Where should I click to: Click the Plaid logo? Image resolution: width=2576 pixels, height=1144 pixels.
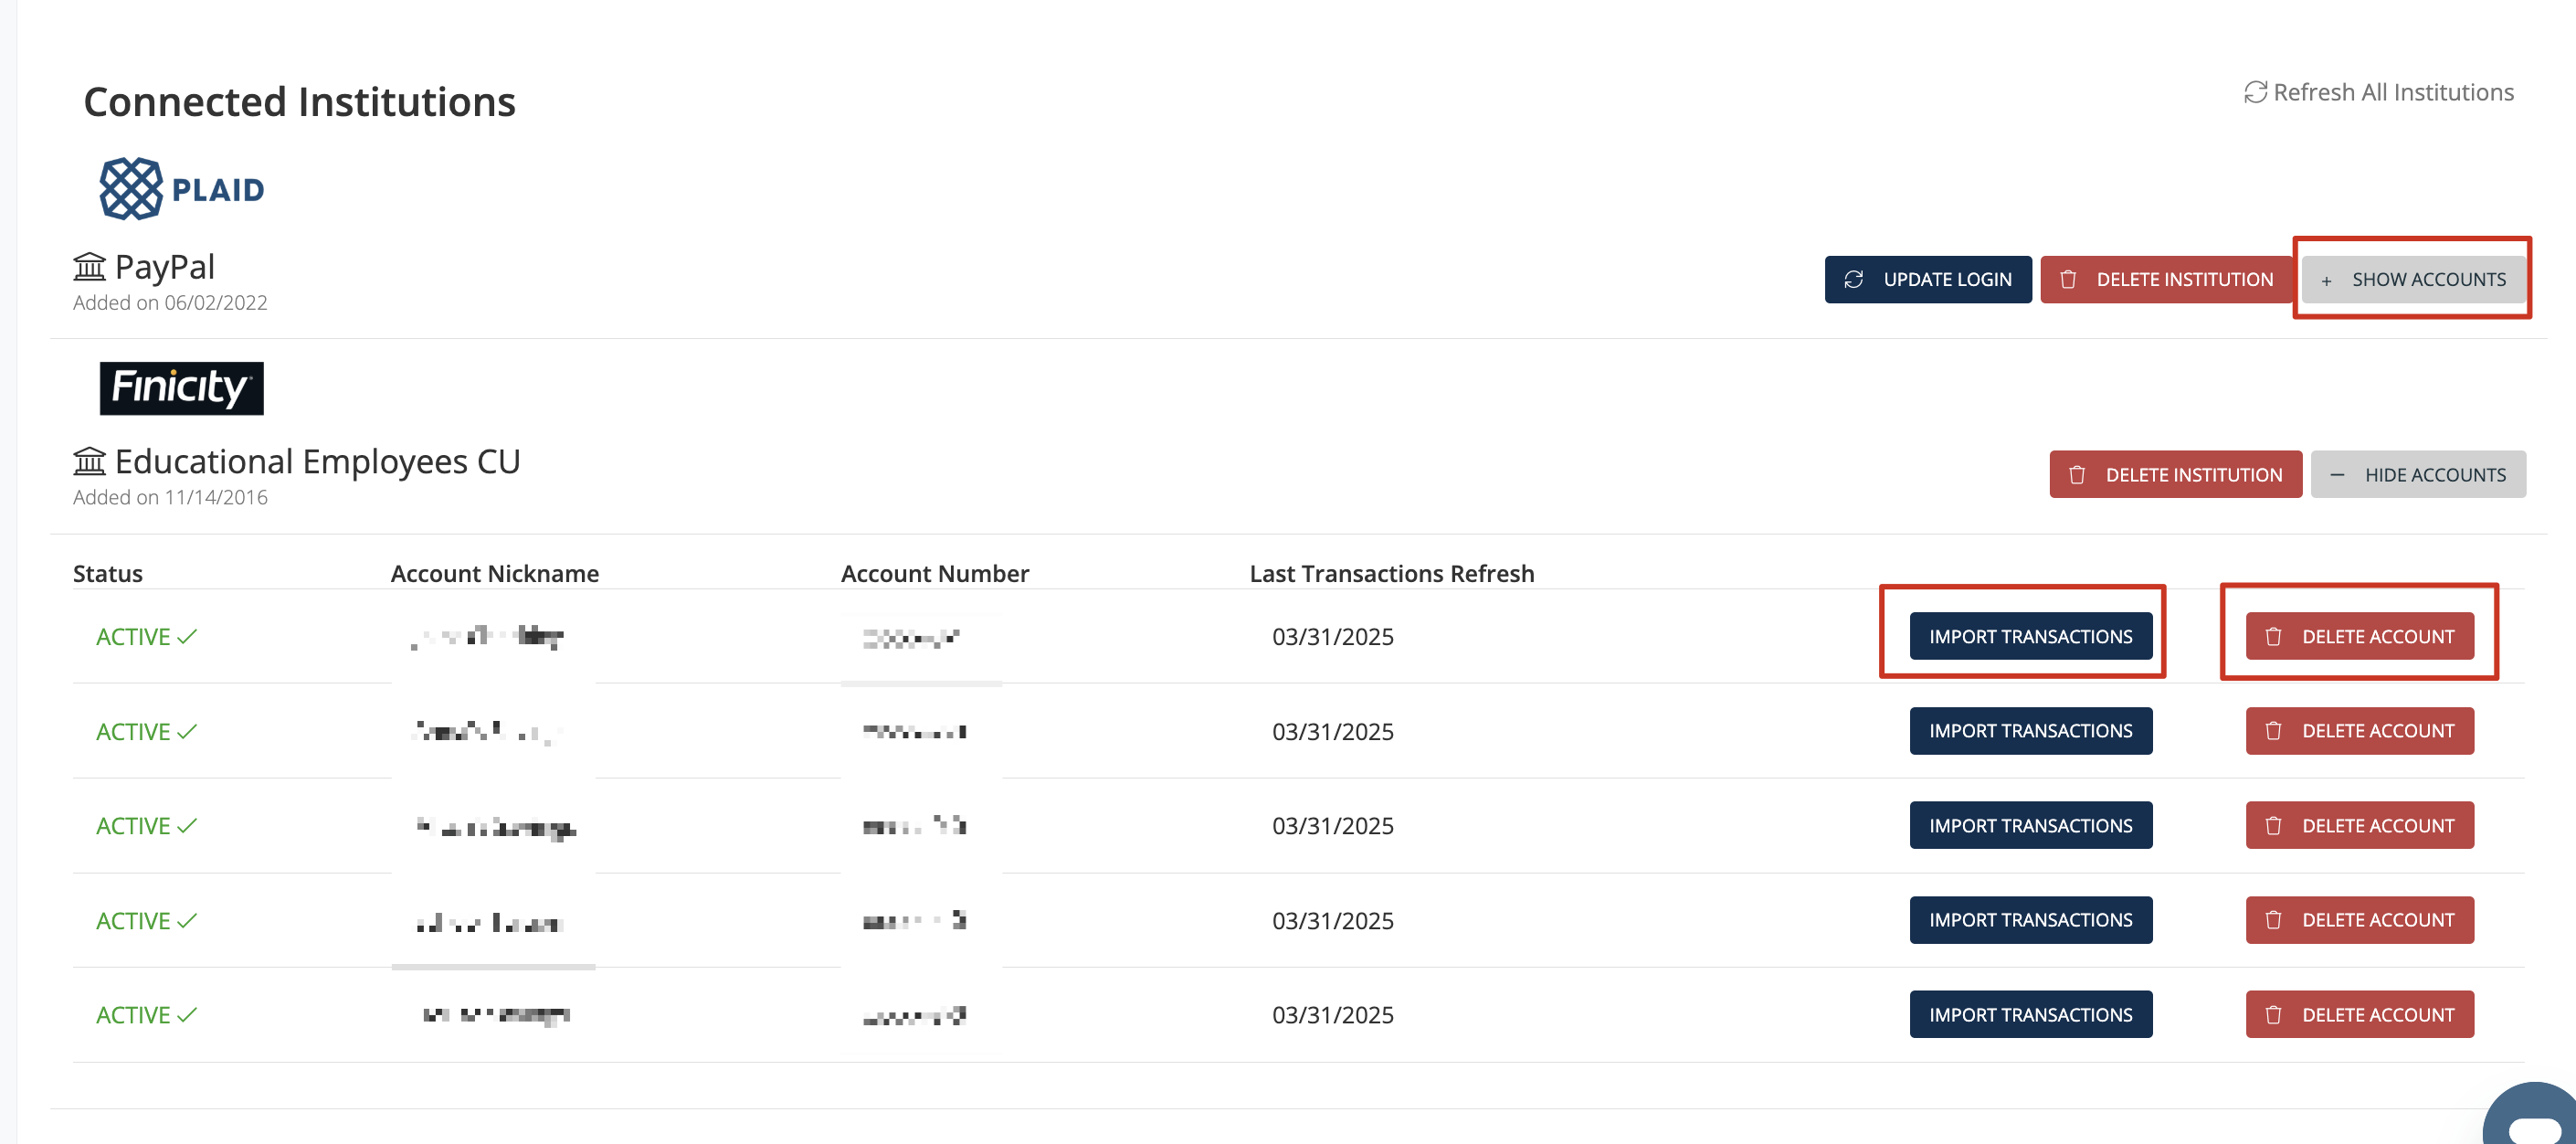click(182, 188)
